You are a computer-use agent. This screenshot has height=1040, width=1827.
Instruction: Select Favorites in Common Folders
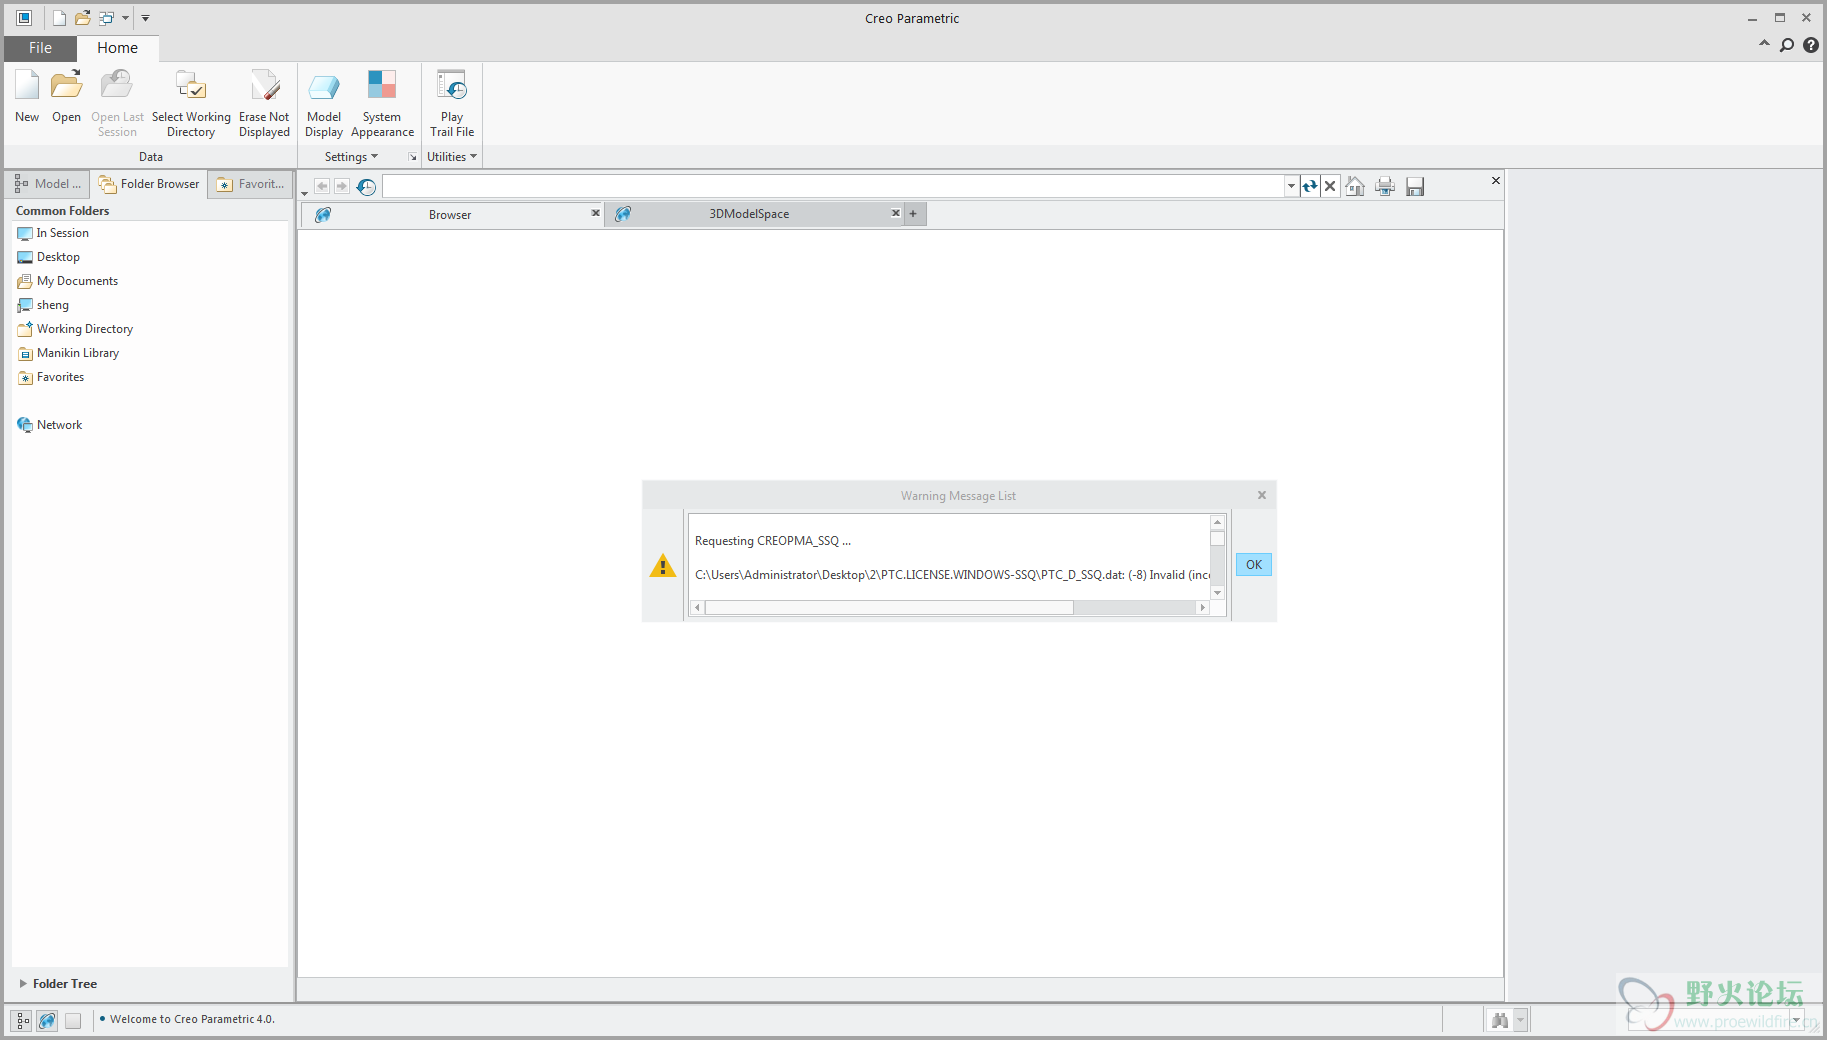50,377
